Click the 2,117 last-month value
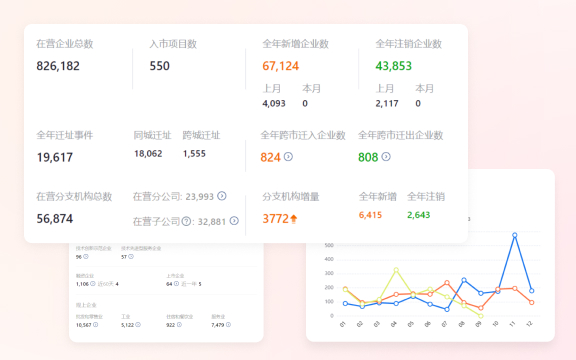The height and width of the screenshot is (360, 576). tap(387, 104)
